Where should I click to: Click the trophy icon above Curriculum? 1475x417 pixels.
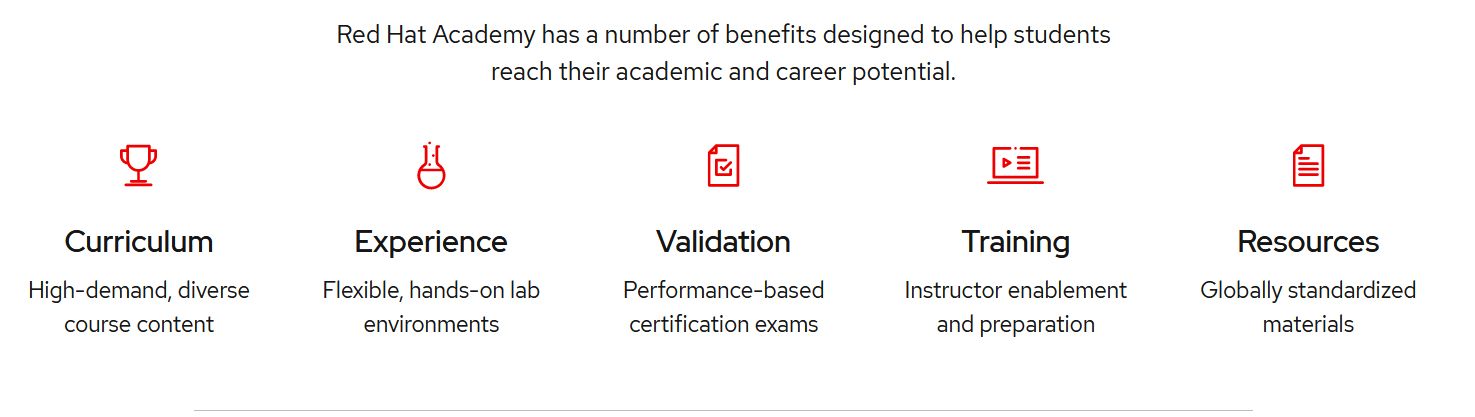[x=138, y=165]
